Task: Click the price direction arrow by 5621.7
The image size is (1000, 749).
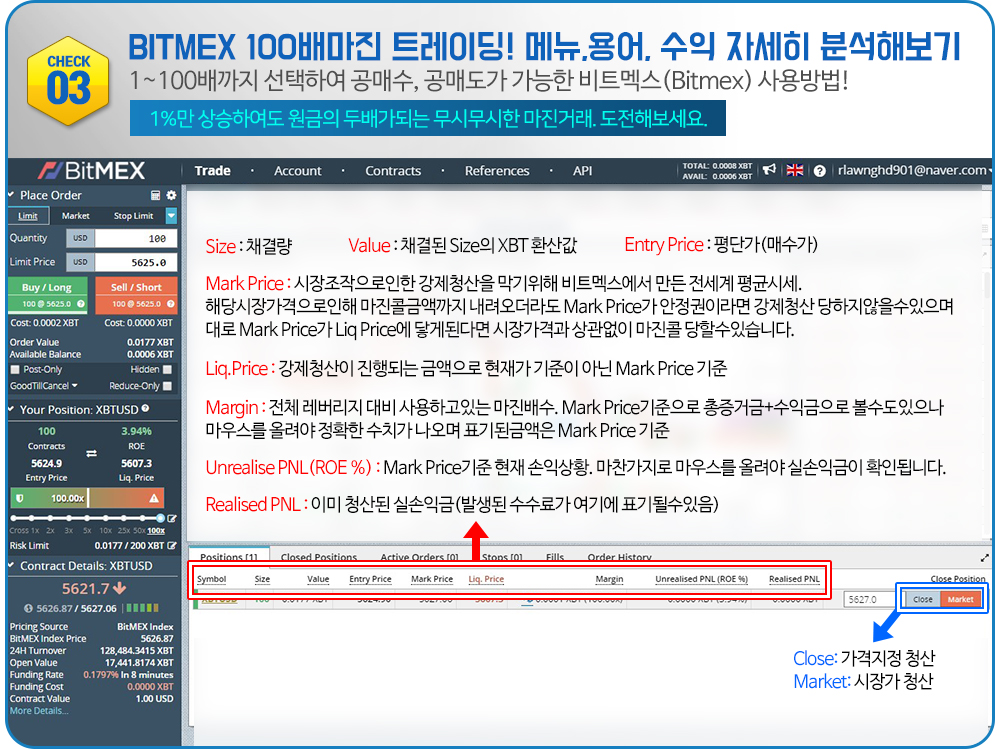Action: pyautogui.click(x=120, y=588)
